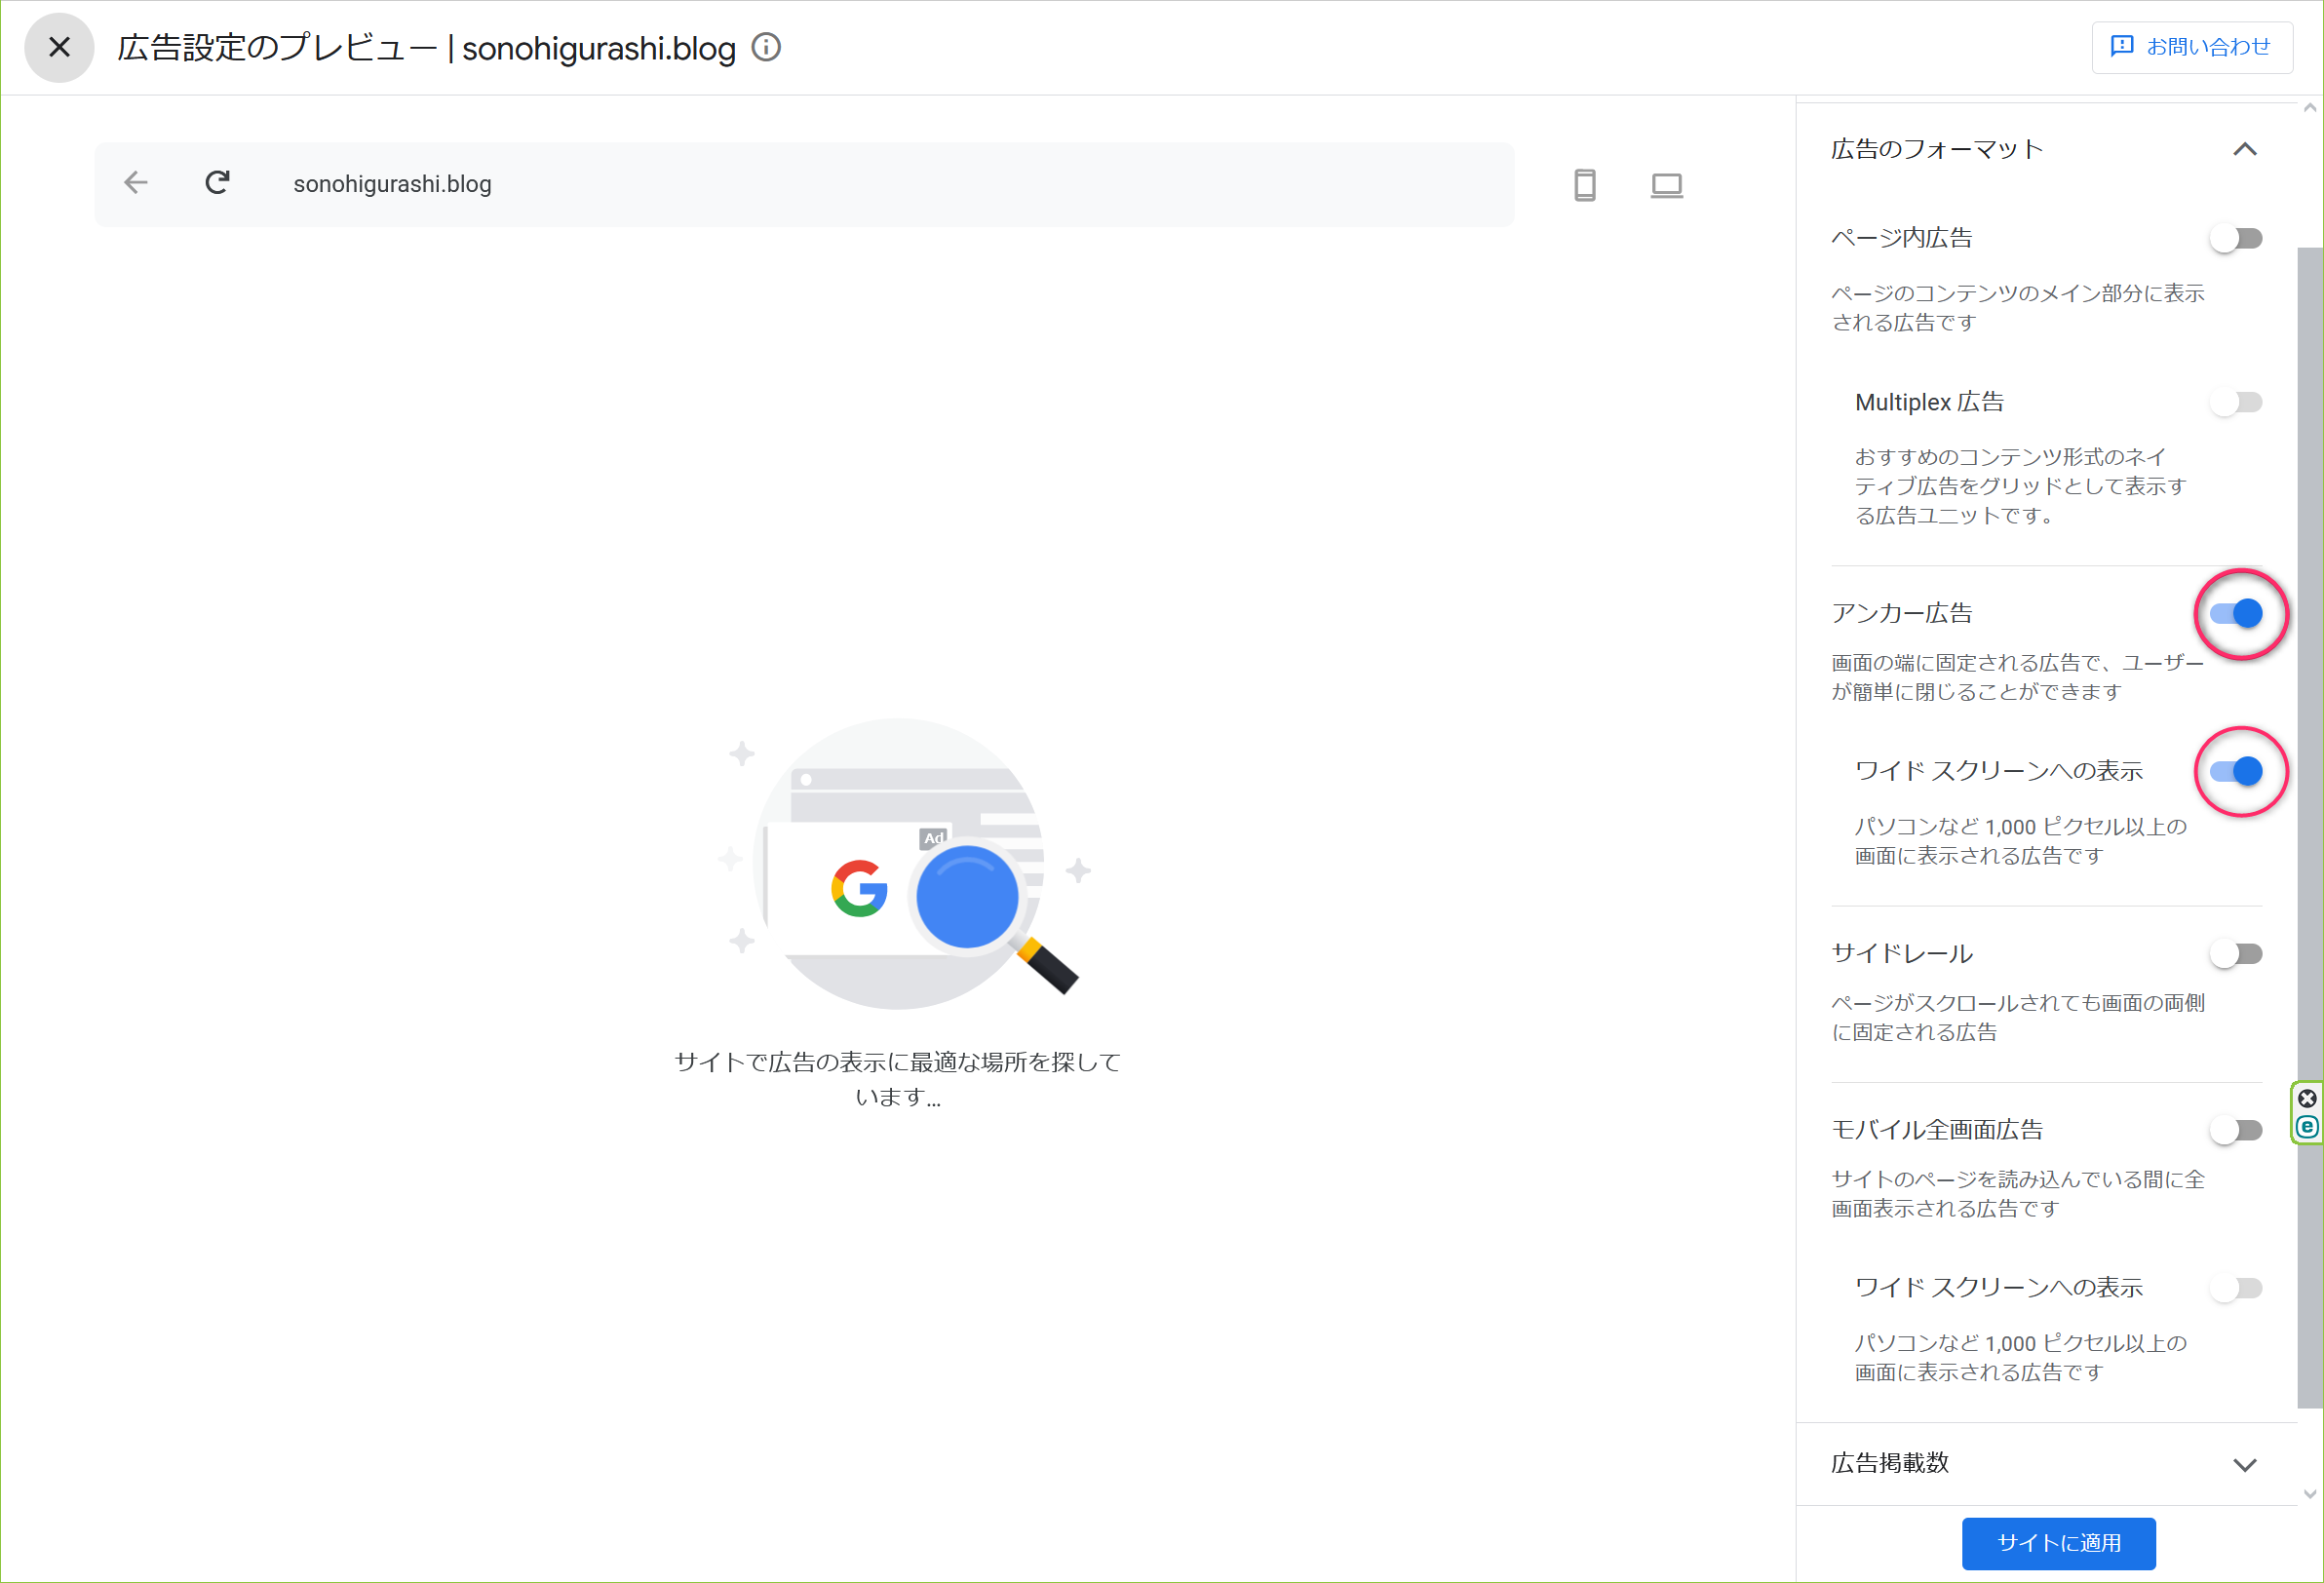This screenshot has width=2324, height=1583.
Task: Click the お問い合わせ contact button
Action: tap(2192, 47)
